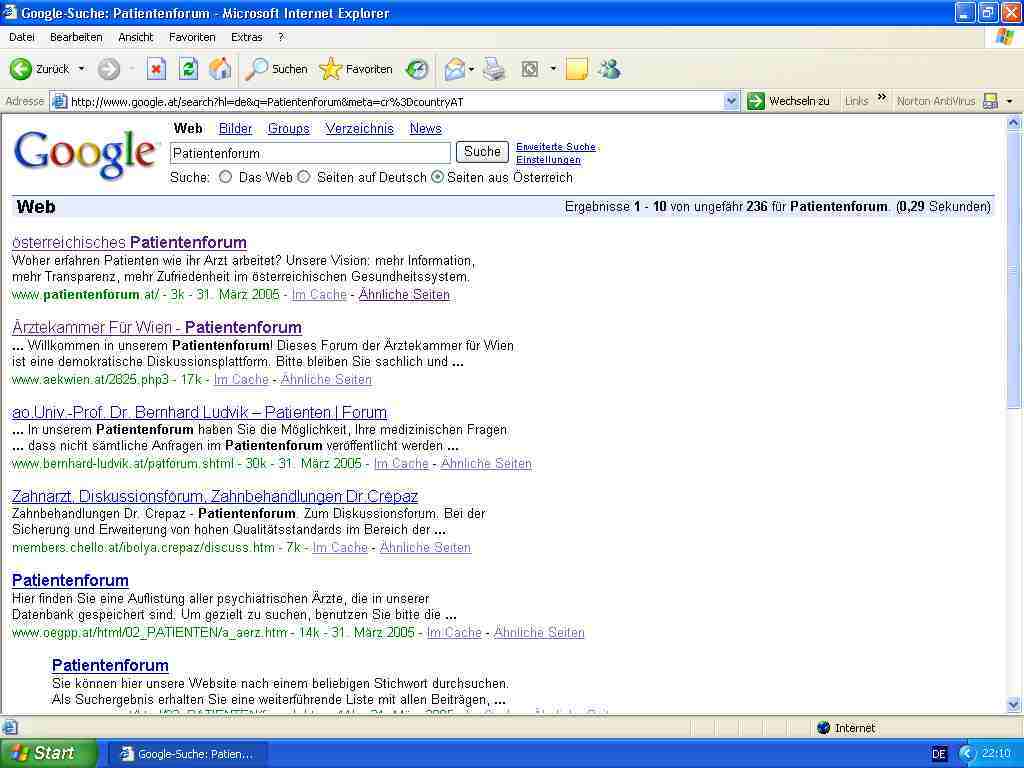Click the Norton AntiVirus toolbar icon
Screen dimensions: 1024x768
(991, 101)
